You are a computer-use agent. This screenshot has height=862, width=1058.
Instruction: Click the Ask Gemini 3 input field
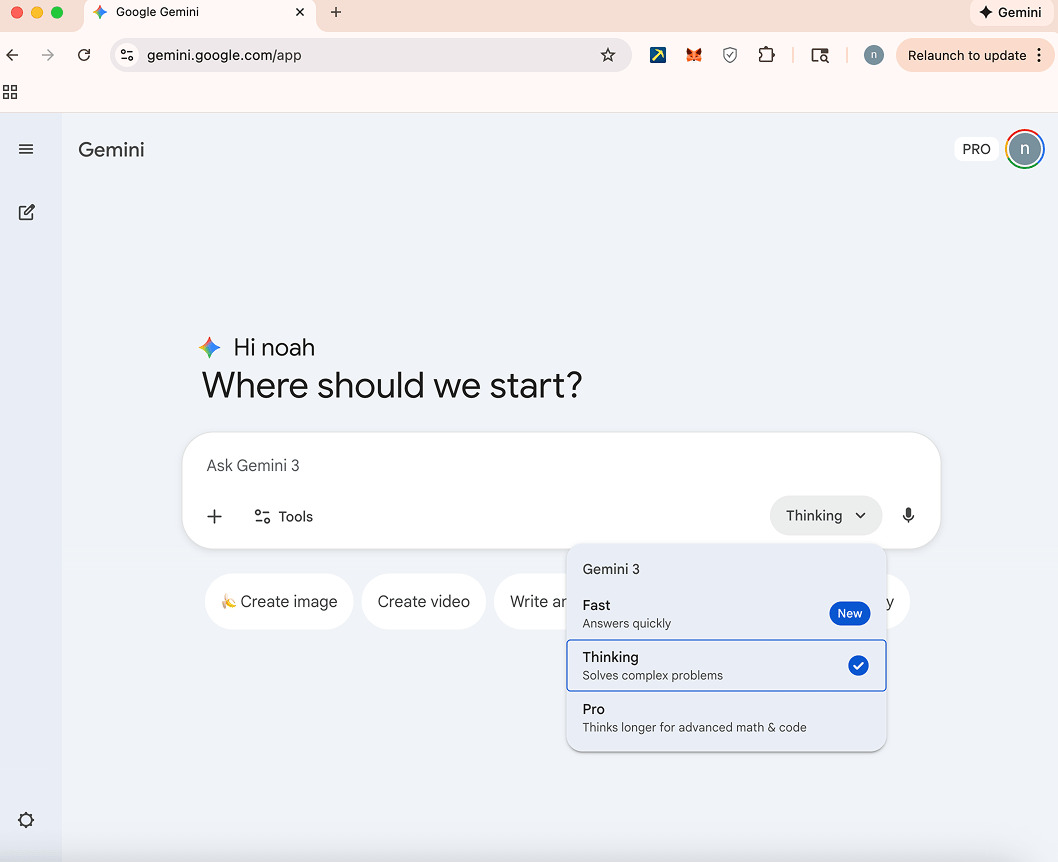point(561,465)
